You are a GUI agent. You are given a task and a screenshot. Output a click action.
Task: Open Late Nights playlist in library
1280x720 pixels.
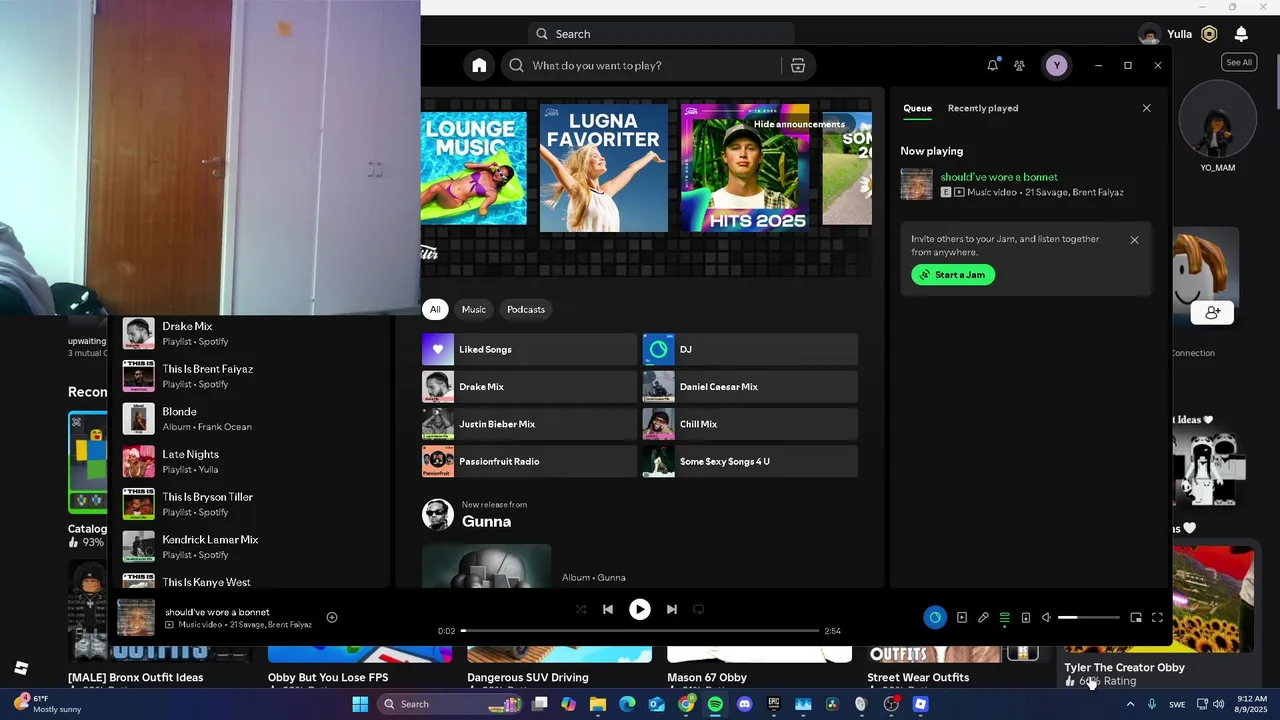248,461
